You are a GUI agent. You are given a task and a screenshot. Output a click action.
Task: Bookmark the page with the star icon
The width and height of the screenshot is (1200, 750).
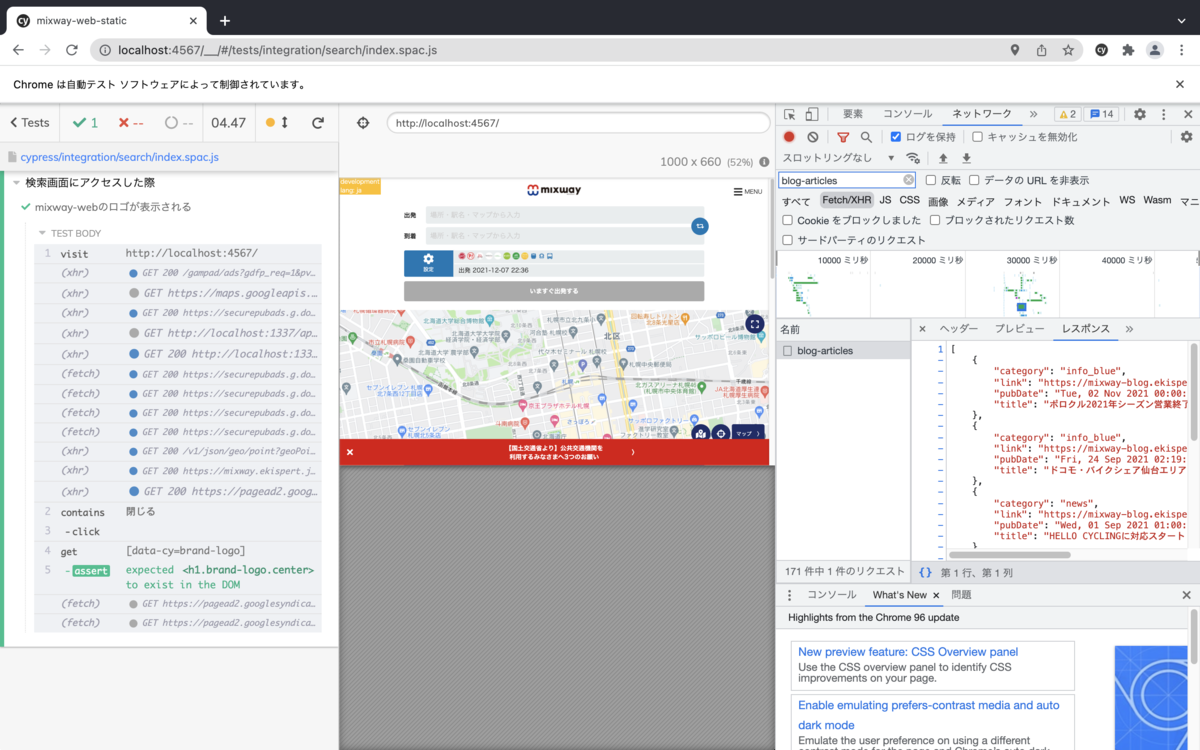(1068, 50)
